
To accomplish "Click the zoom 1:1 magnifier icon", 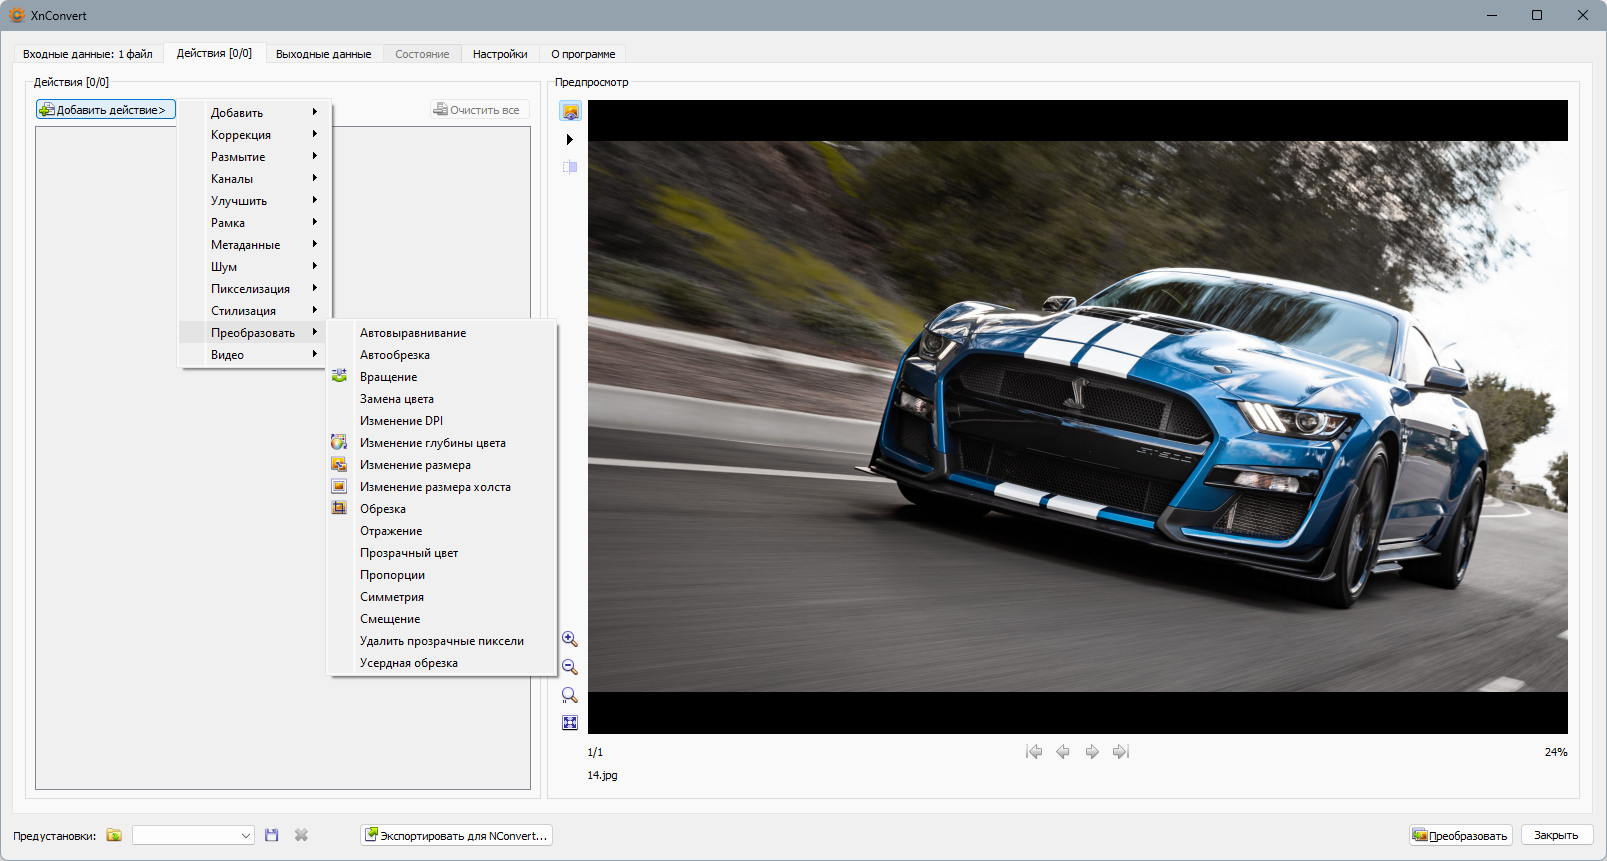I will [x=570, y=695].
